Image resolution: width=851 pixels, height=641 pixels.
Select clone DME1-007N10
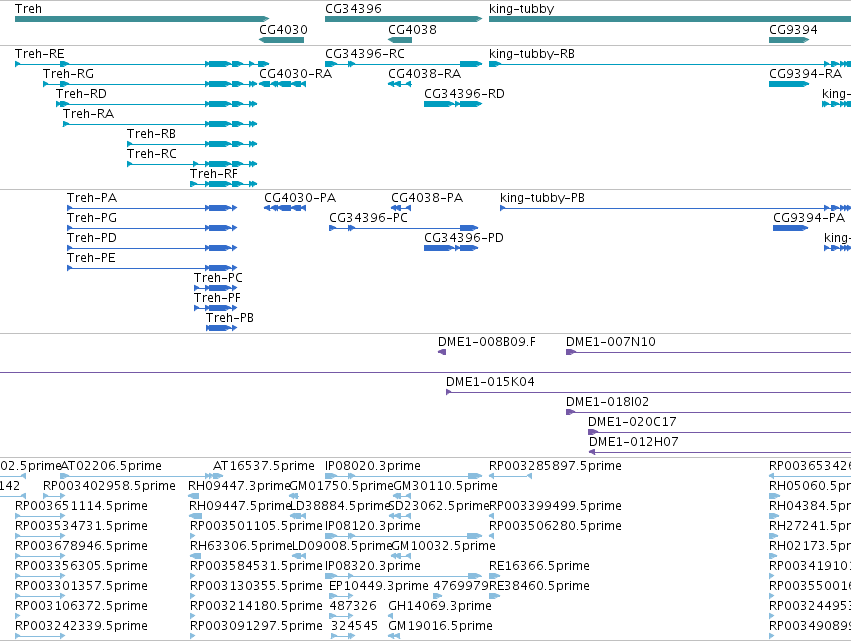click(708, 352)
